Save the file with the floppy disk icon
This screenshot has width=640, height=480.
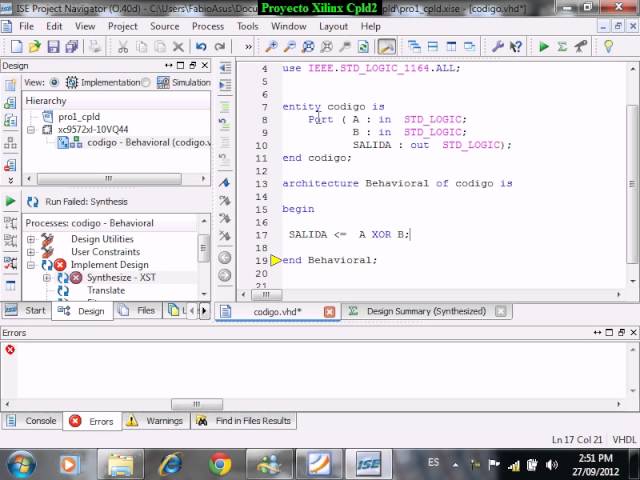point(53,47)
